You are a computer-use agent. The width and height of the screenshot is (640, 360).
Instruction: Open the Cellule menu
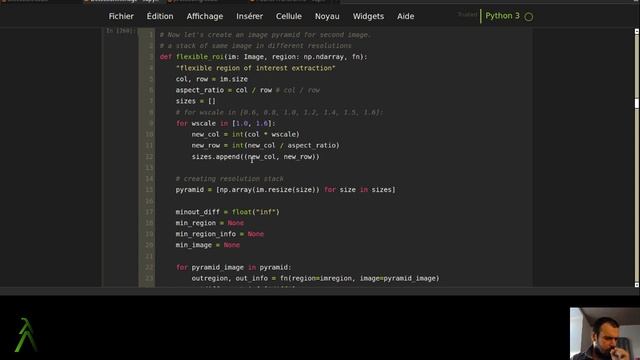pyautogui.click(x=289, y=16)
